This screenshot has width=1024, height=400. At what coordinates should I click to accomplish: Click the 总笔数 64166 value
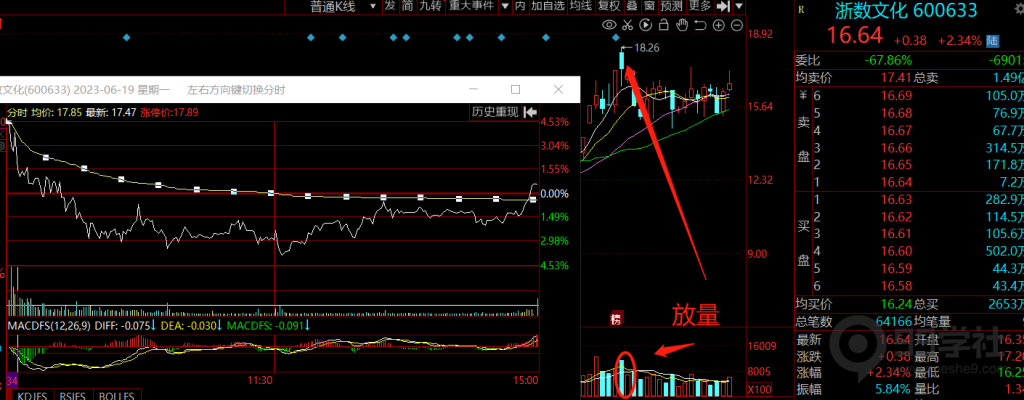click(891, 322)
